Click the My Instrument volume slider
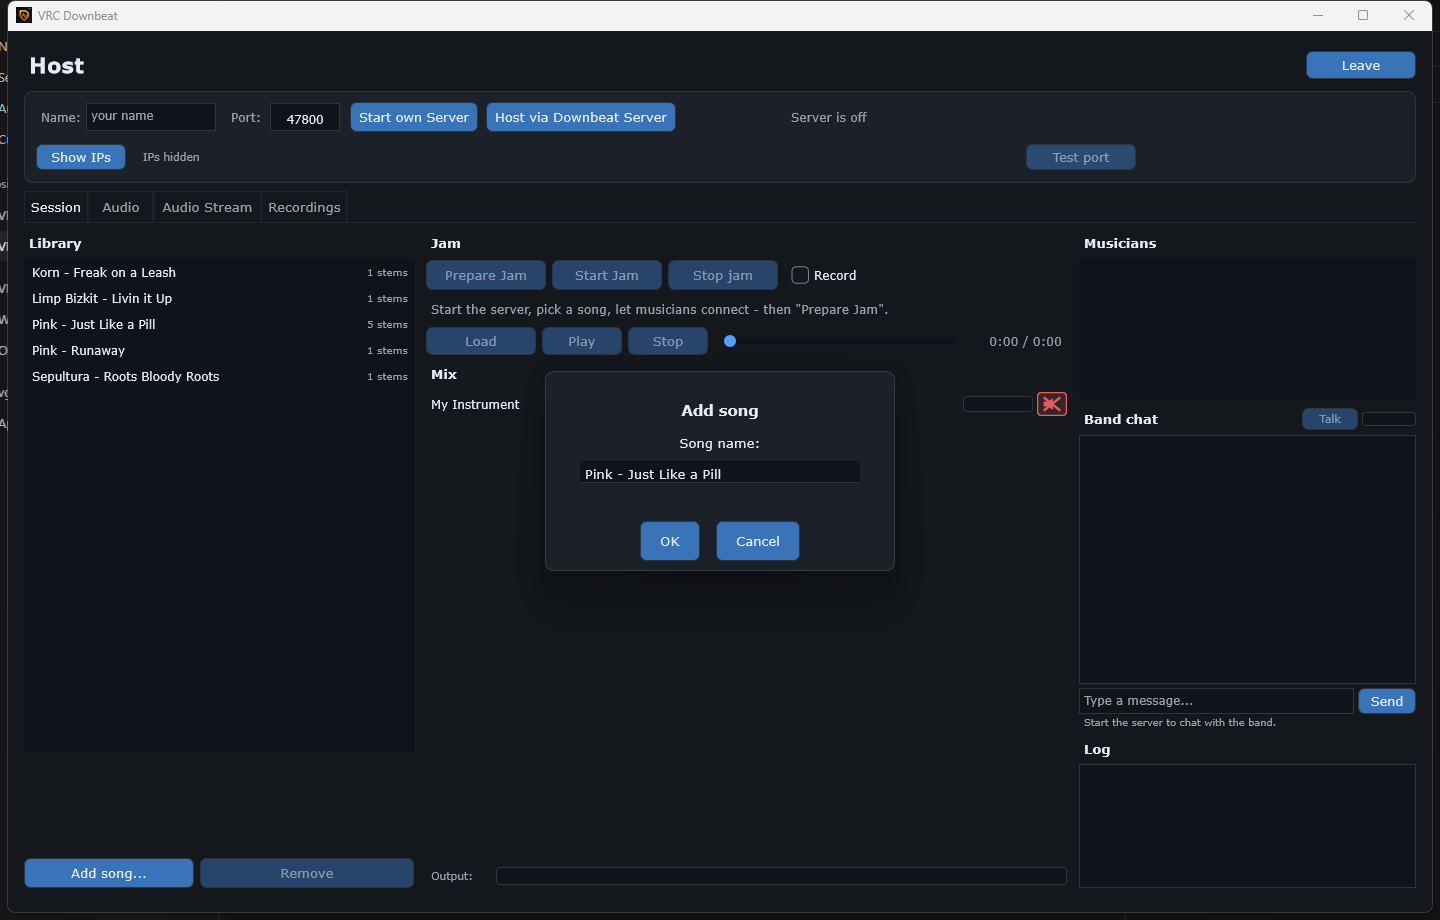The image size is (1440, 920). tap(997, 404)
